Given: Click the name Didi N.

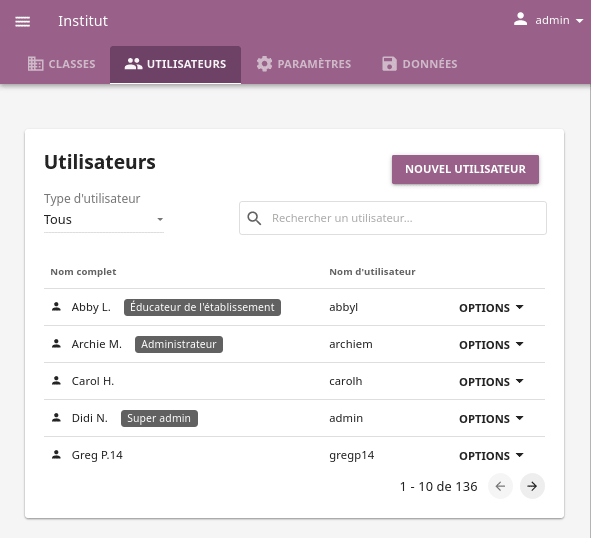Looking at the screenshot, I should coord(90,418).
